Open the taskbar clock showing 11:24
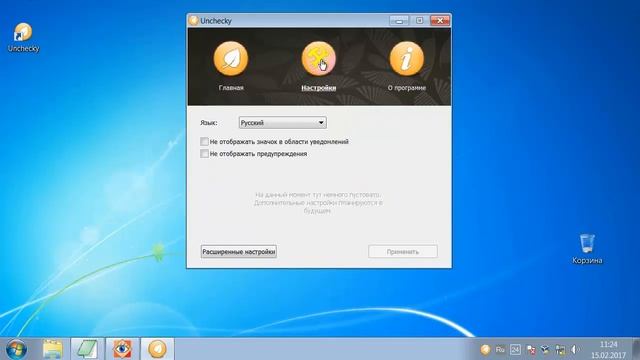Screen dimensions: 640x360 point(609,350)
